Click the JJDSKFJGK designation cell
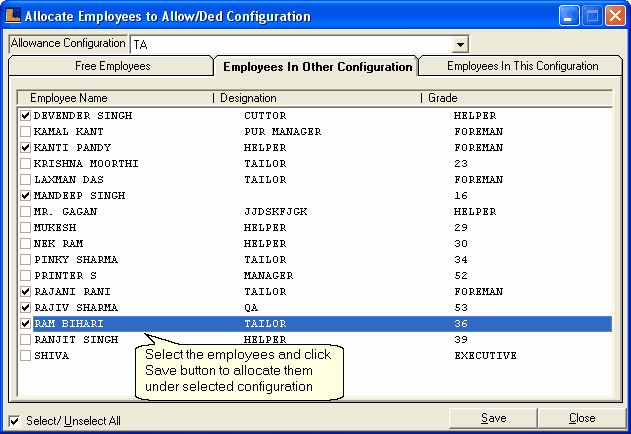The height and width of the screenshot is (434, 631). click(x=276, y=212)
